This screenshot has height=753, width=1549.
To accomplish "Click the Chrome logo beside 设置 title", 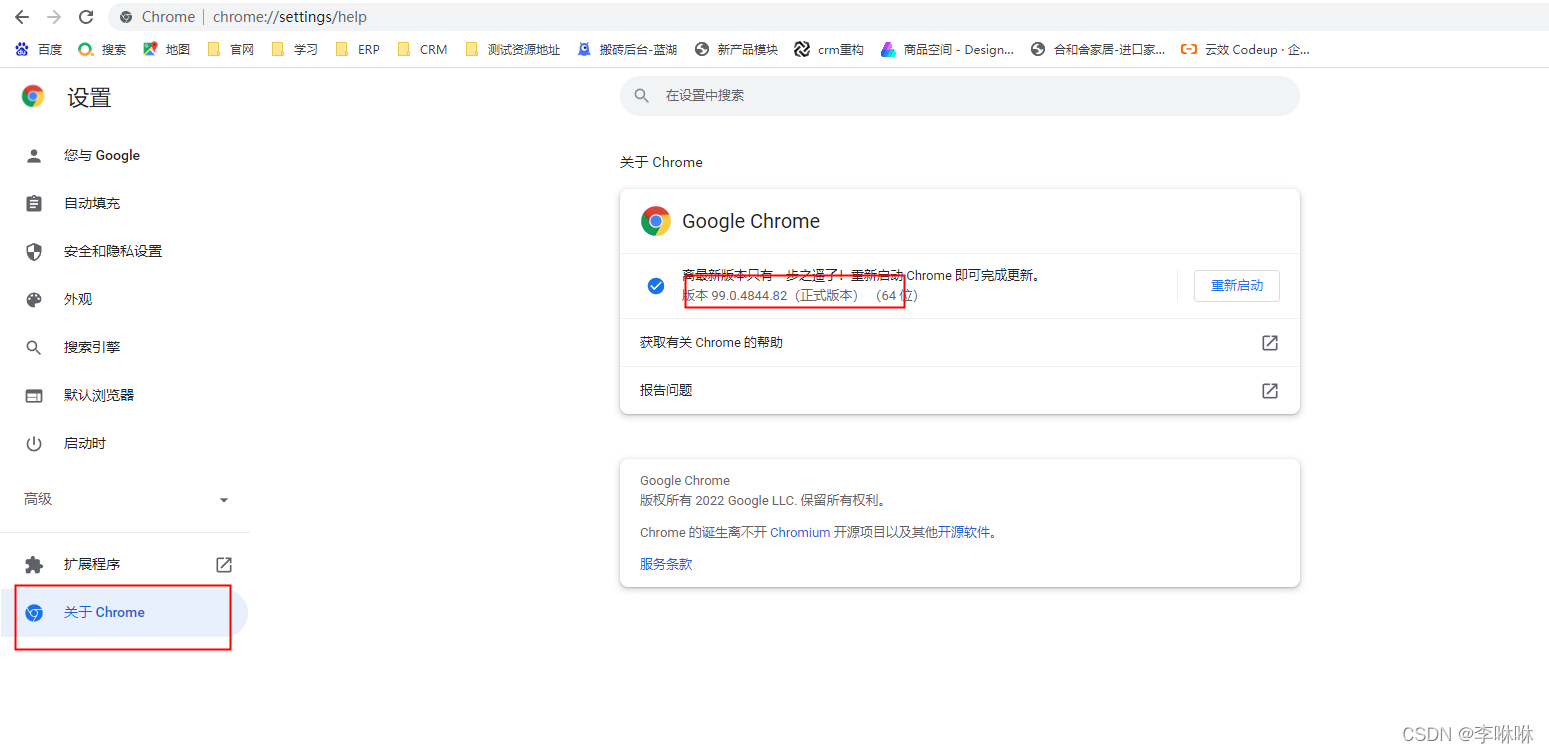I will (33, 97).
